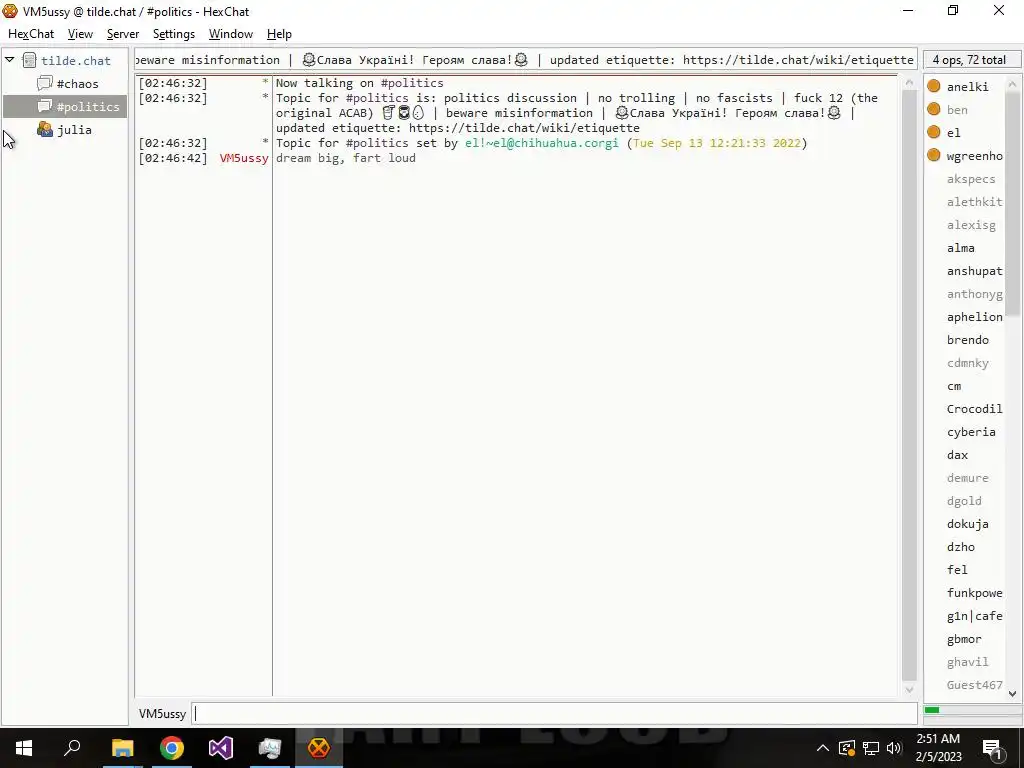
Task: Click chat scrollbar up arrow
Action: [x=909, y=82]
